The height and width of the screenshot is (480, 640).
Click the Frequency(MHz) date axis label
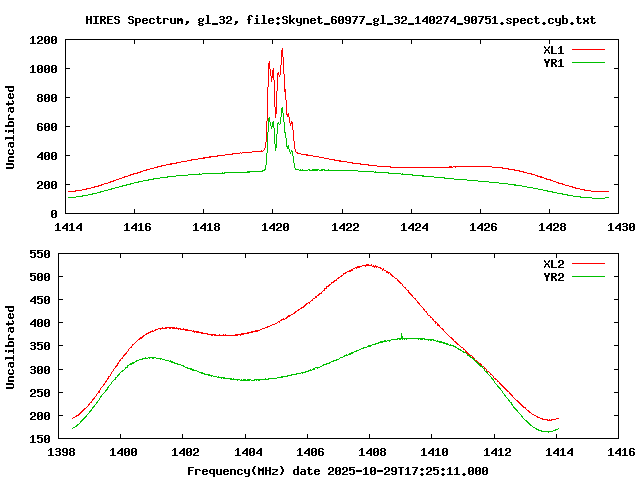[338, 471]
